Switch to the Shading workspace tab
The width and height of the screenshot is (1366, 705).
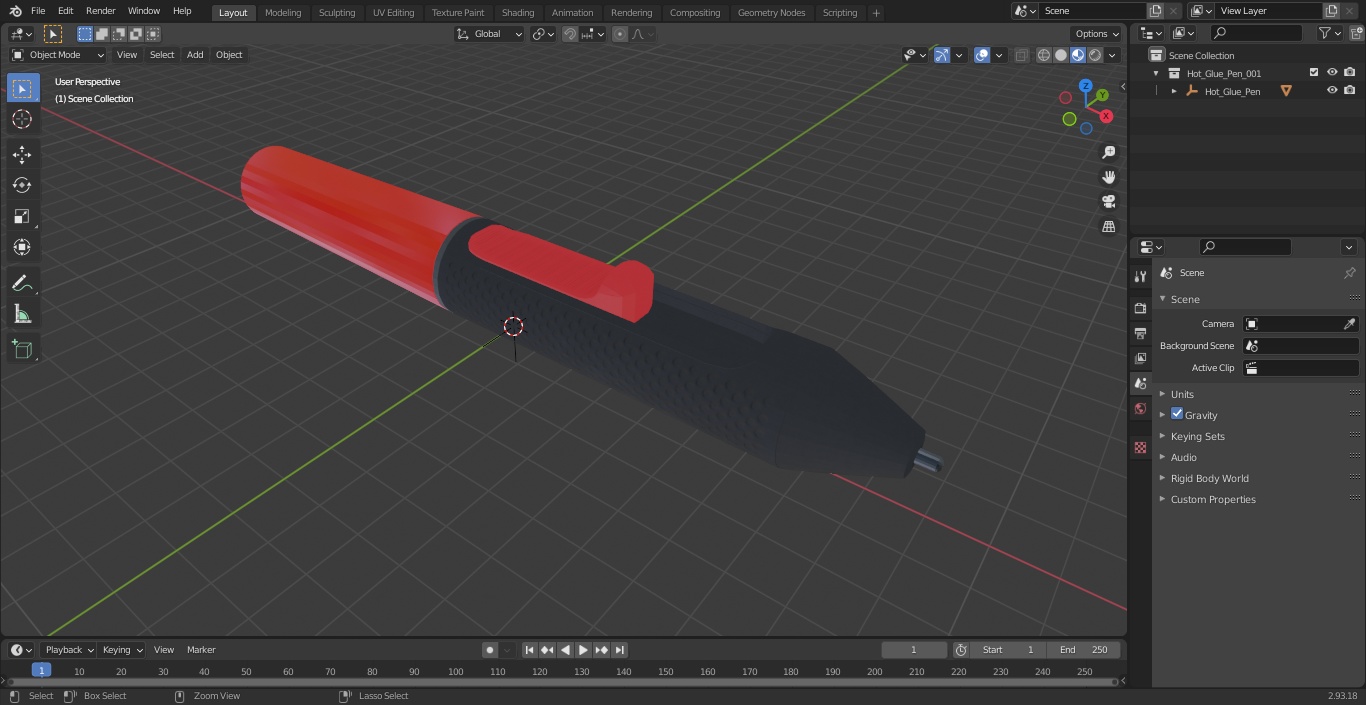coord(518,12)
